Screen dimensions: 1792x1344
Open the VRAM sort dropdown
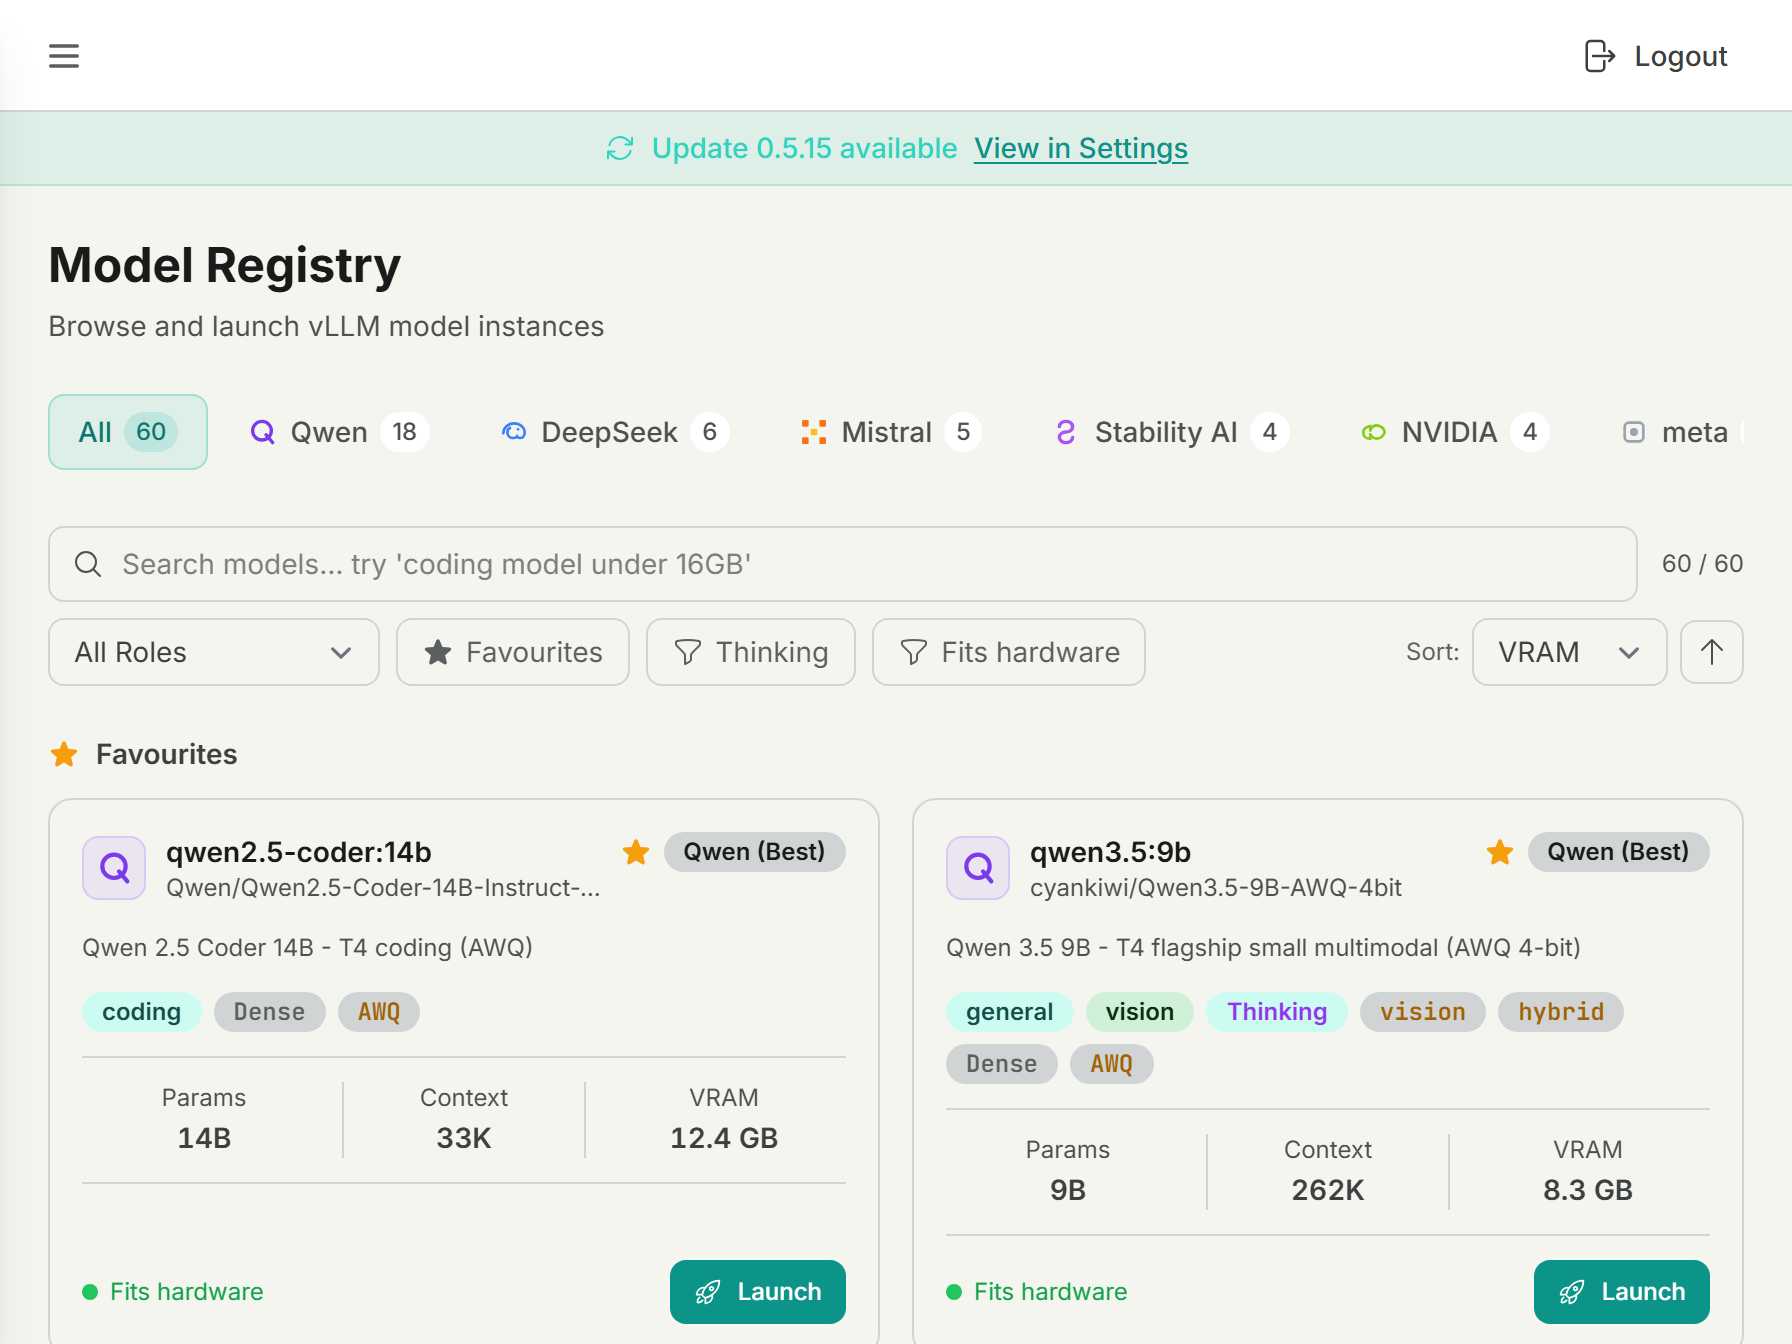[1568, 652]
